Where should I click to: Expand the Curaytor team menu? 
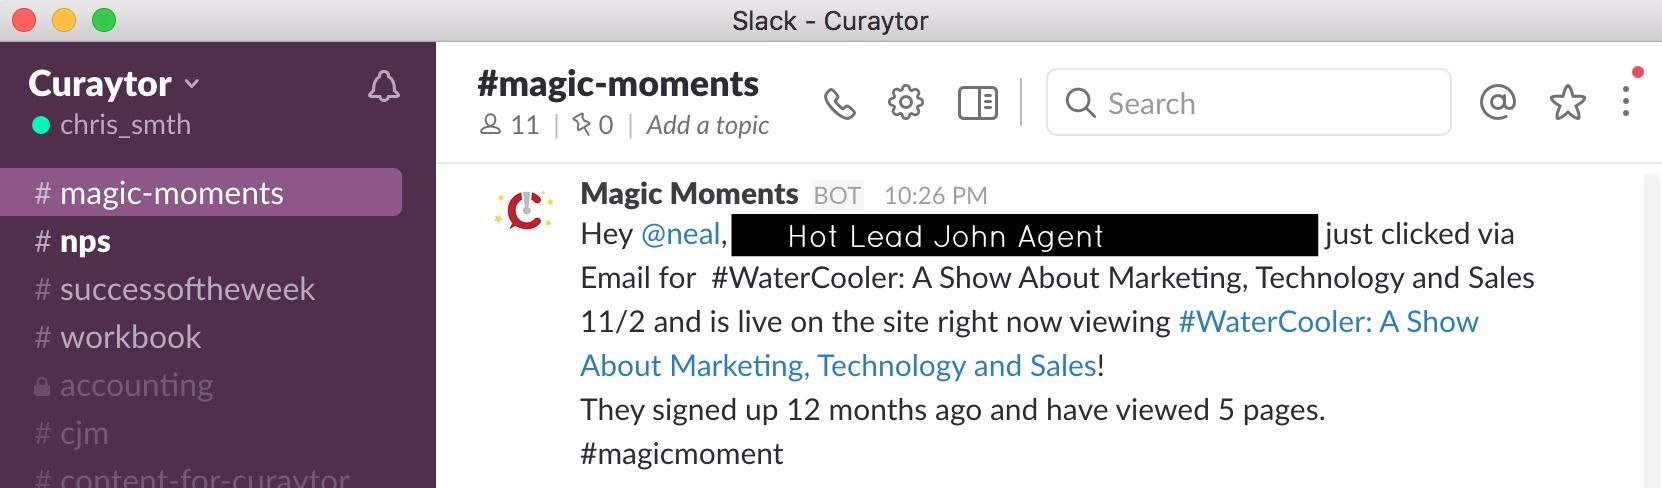114,84
